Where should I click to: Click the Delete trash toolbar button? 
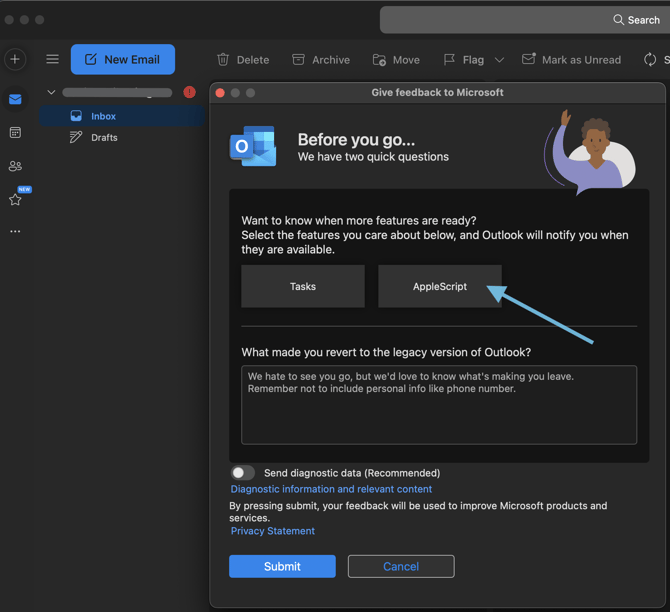tap(243, 60)
